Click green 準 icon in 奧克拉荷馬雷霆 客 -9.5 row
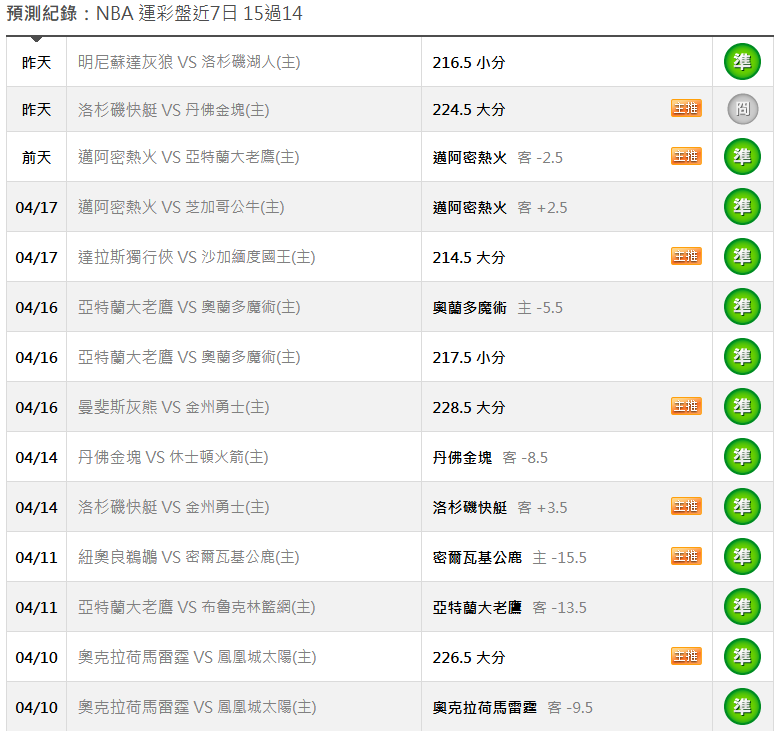Viewport: 774px width, 731px height. 742,707
